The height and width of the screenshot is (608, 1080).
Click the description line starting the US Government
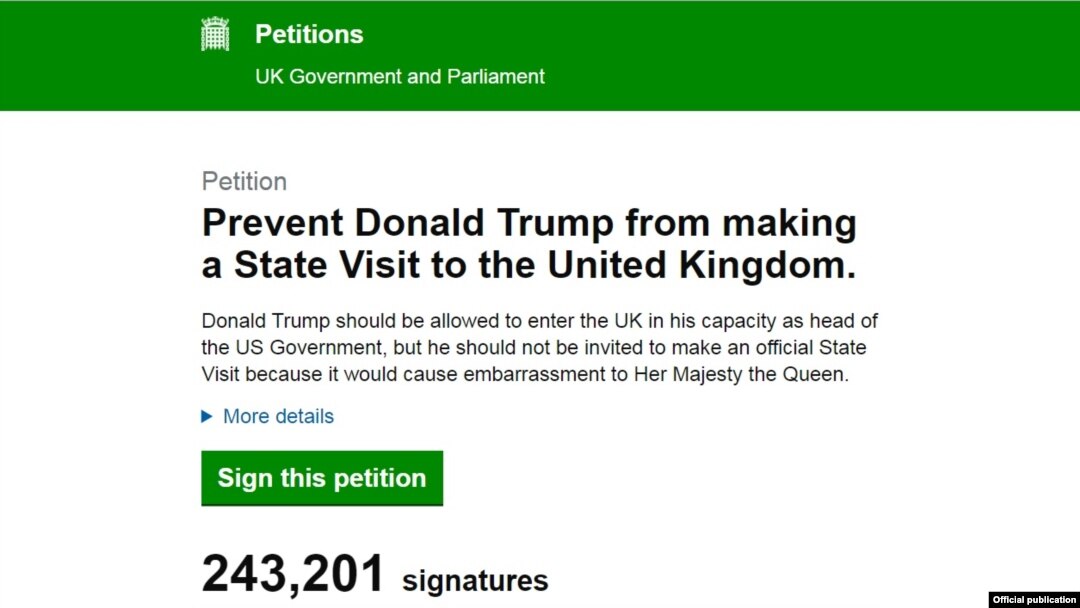coord(534,347)
